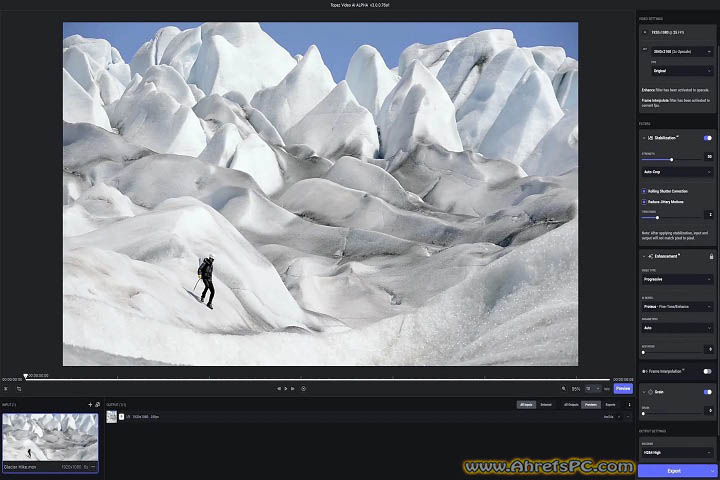
Task: Click the Export button
Action: coord(674,471)
